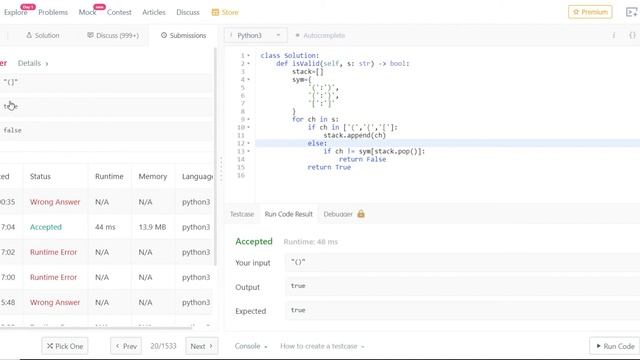Click the Pick One button
The height and width of the screenshot is (360, 640).
65,346
